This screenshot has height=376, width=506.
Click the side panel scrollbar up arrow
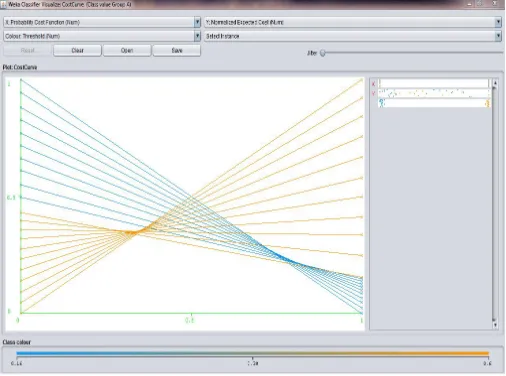pyautogui.click(x=495, y=82)
